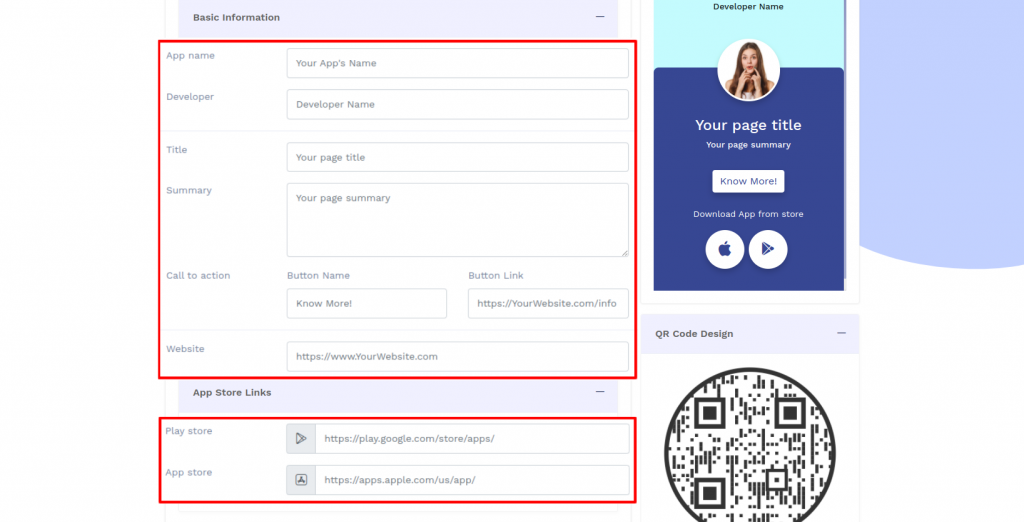The image size is (1024, 522).
Task: Focus the Website URL input field
Action: click(457, 357)
